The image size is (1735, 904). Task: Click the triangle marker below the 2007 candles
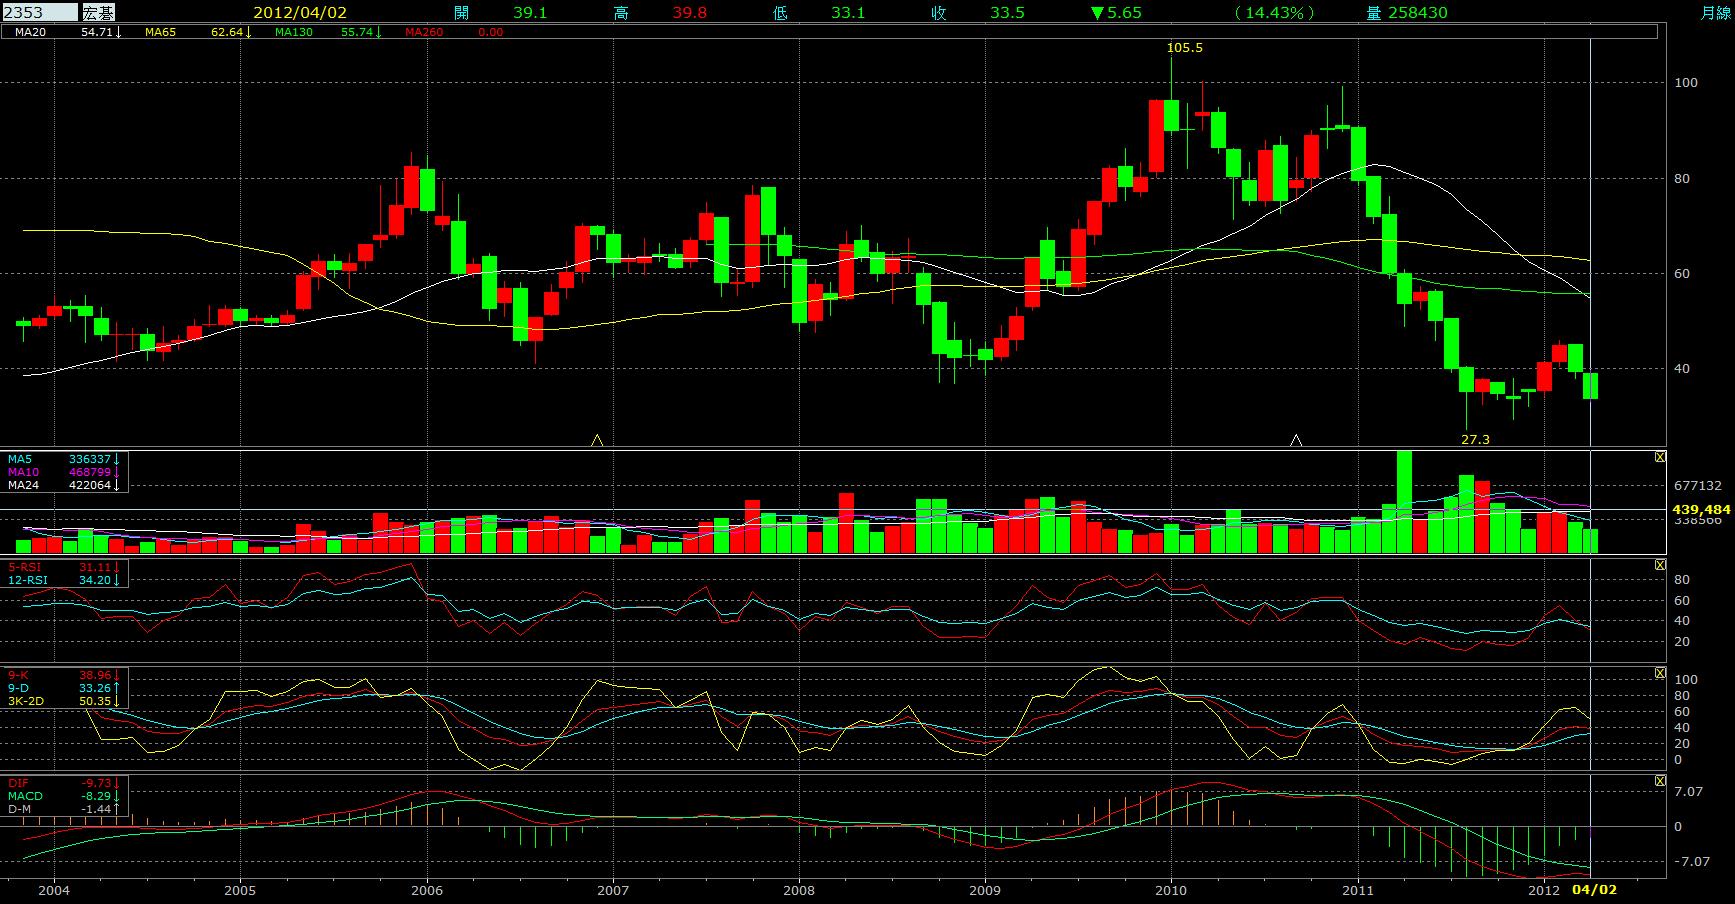(x=597, y=440)
